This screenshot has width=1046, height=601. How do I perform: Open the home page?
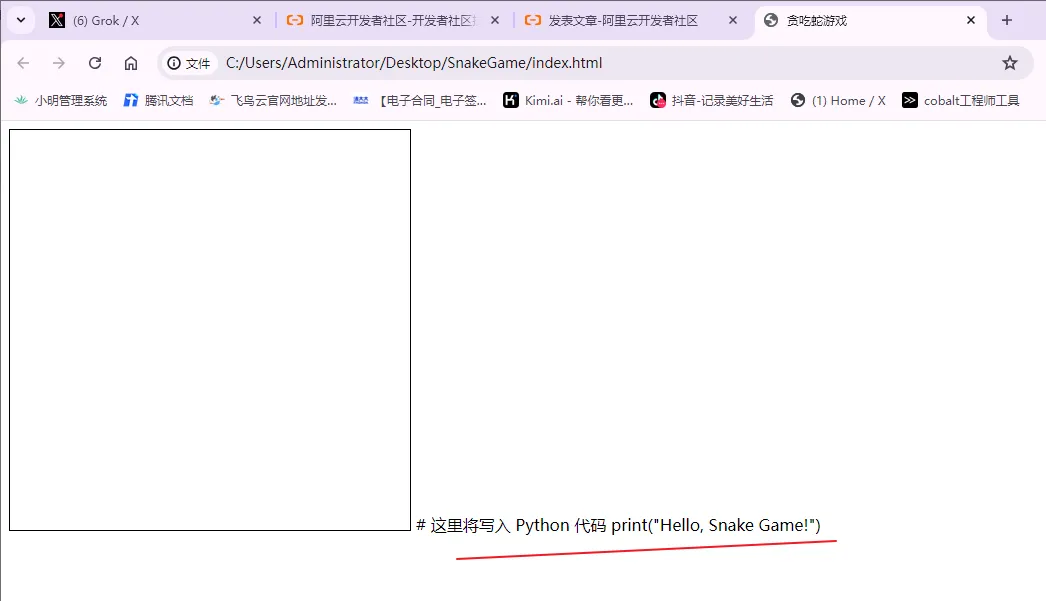[131, 63]
